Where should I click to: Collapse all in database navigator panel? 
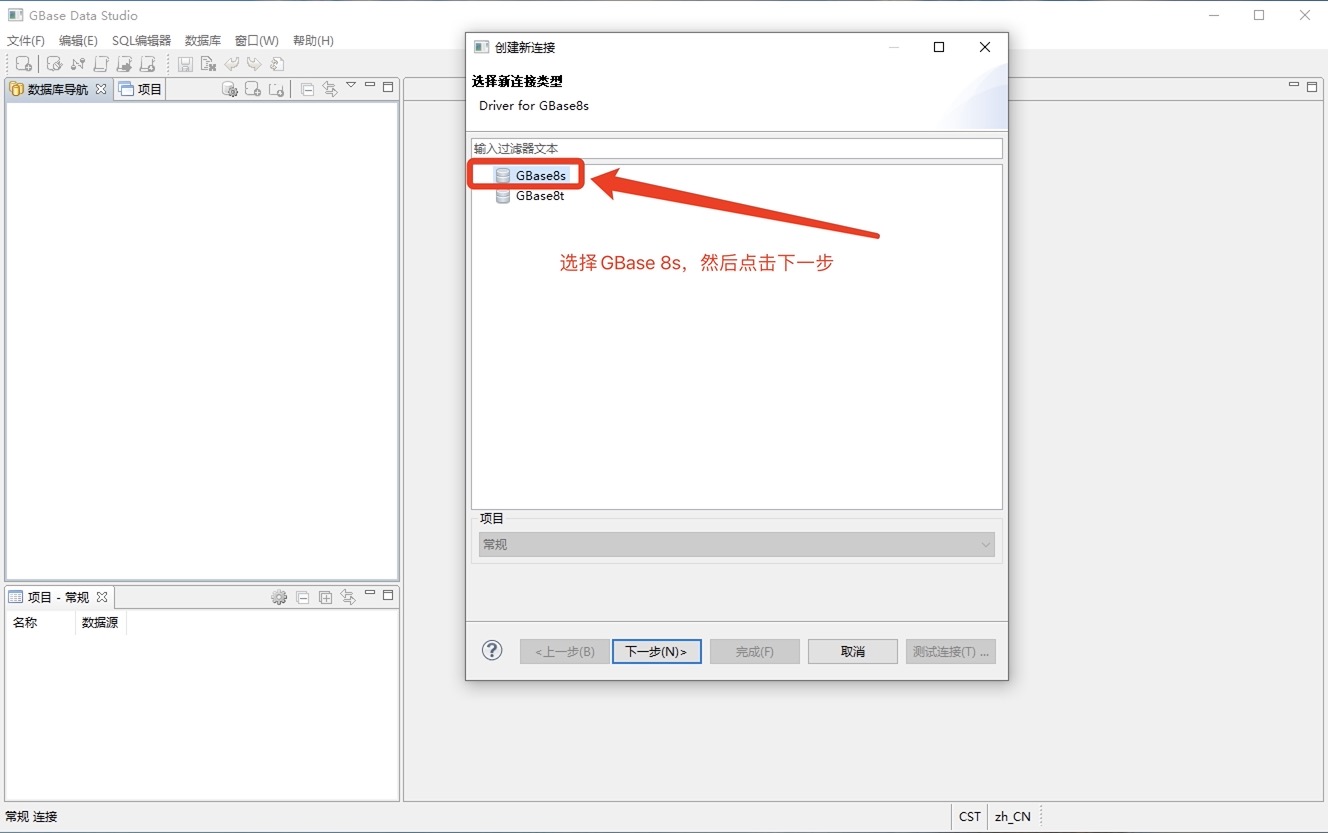tap(307, 89)
